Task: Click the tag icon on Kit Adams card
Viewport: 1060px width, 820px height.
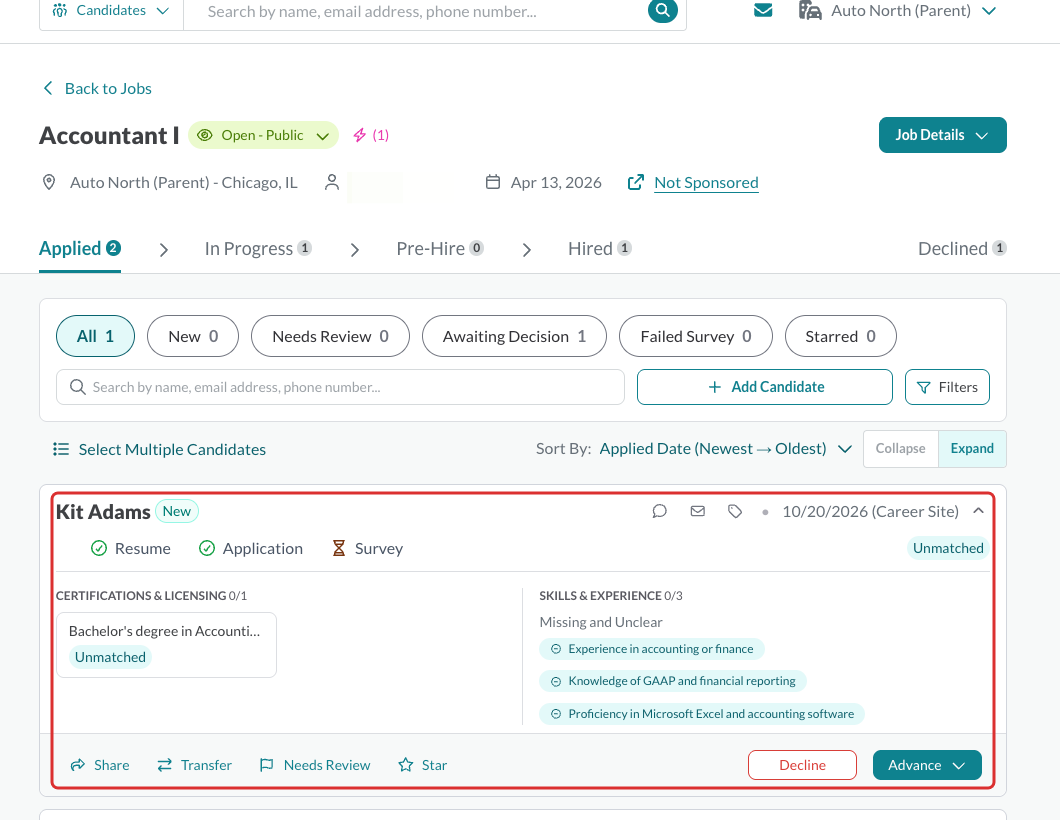Action: 735,512
